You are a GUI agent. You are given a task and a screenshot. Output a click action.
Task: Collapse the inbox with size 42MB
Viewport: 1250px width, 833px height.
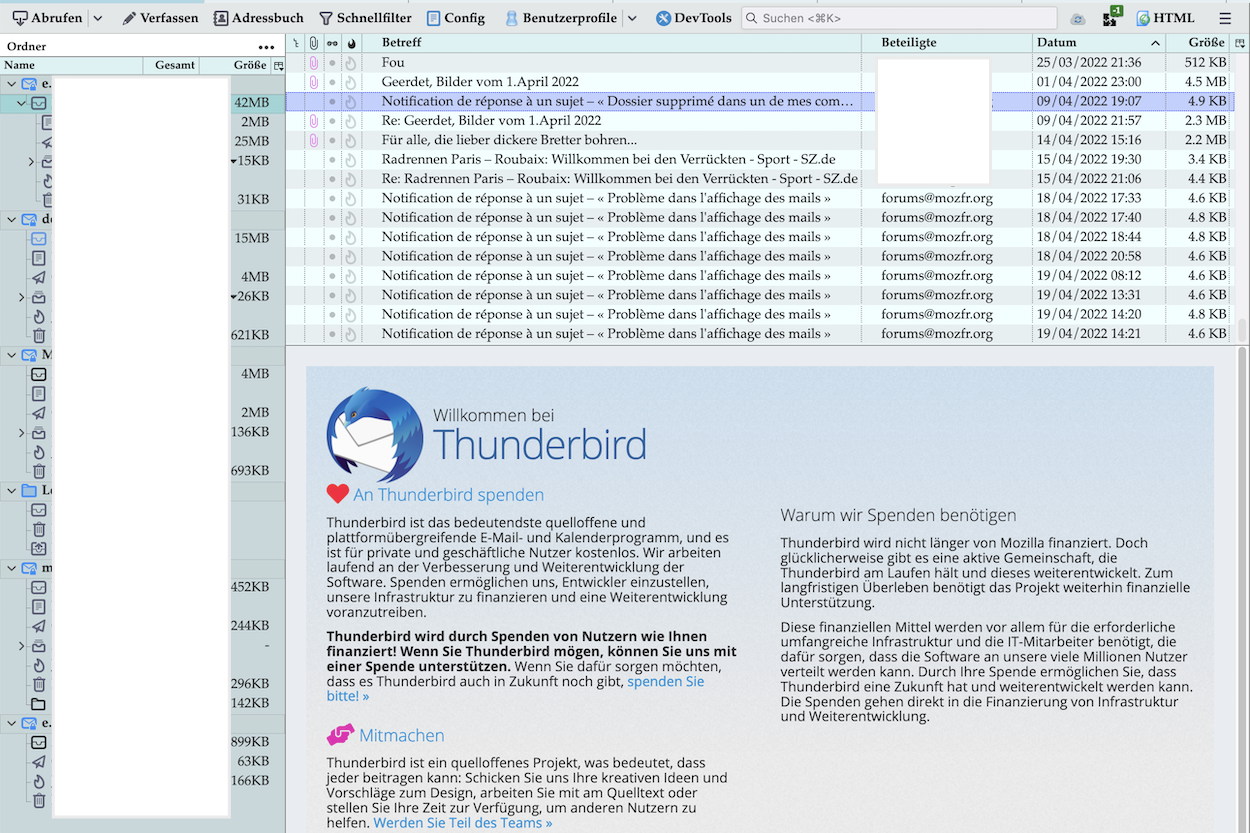pyautogui.click(x=21, y=103)
